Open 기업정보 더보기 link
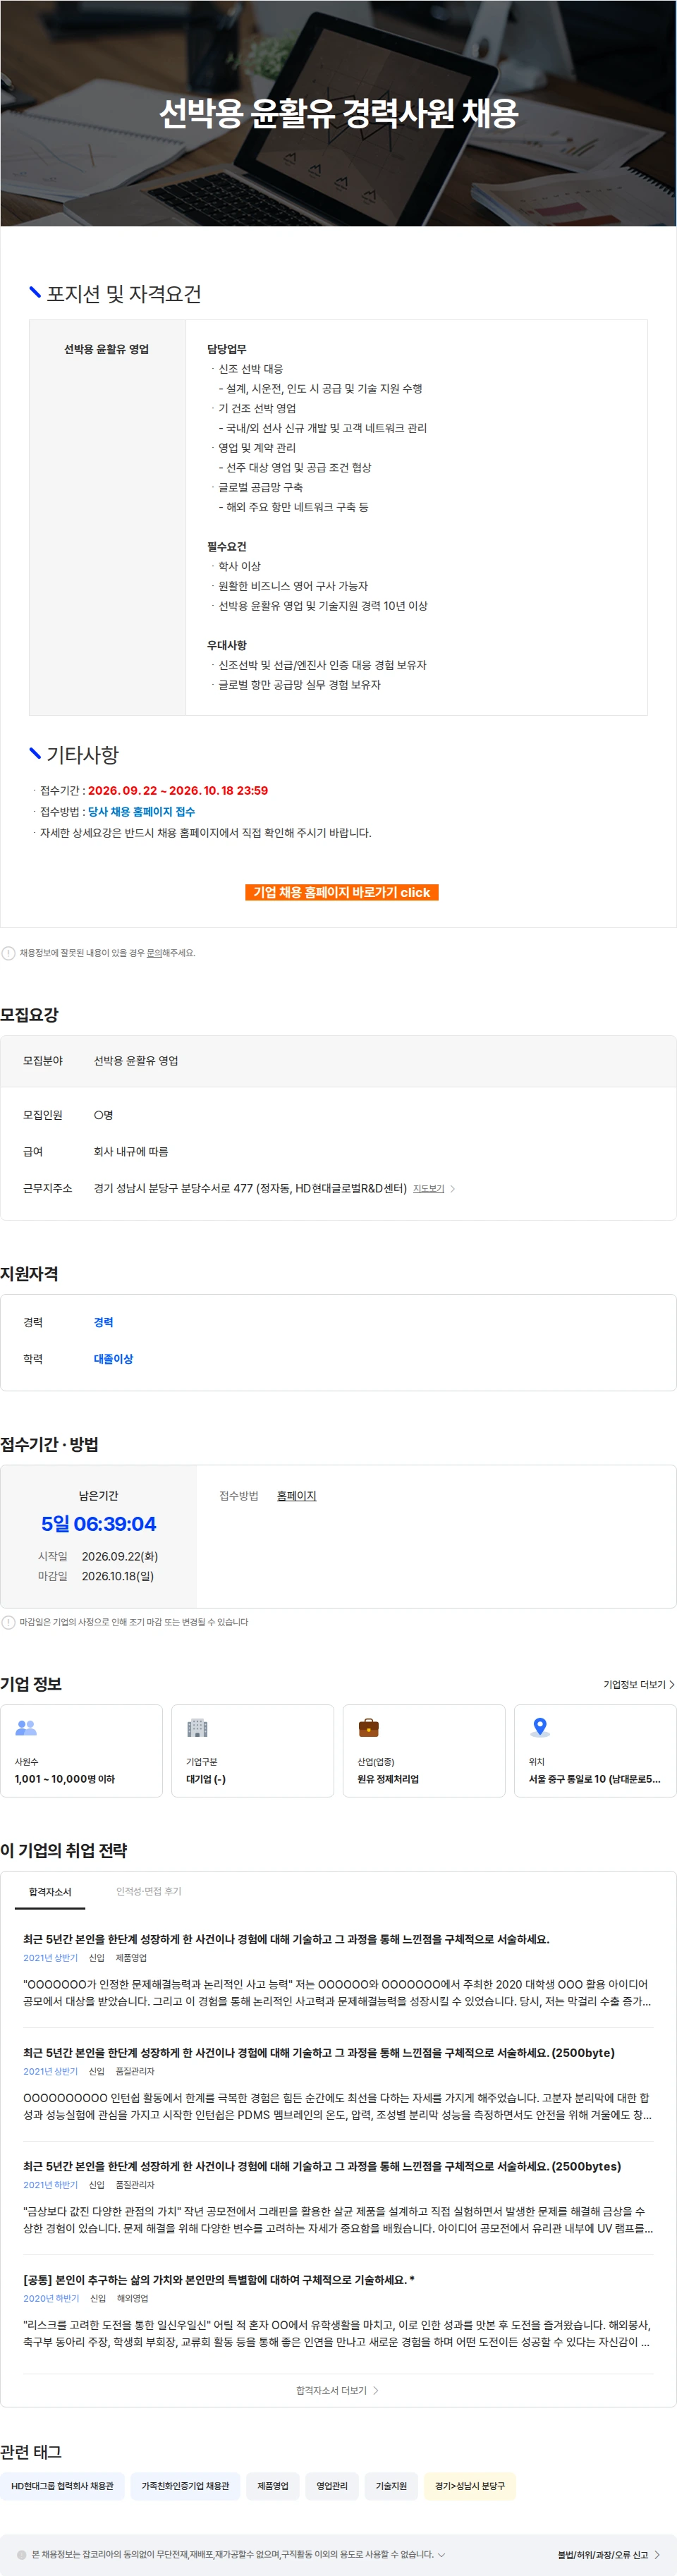The width and height of the screenshot is (677, 2576). click(x=638, y=1684)
